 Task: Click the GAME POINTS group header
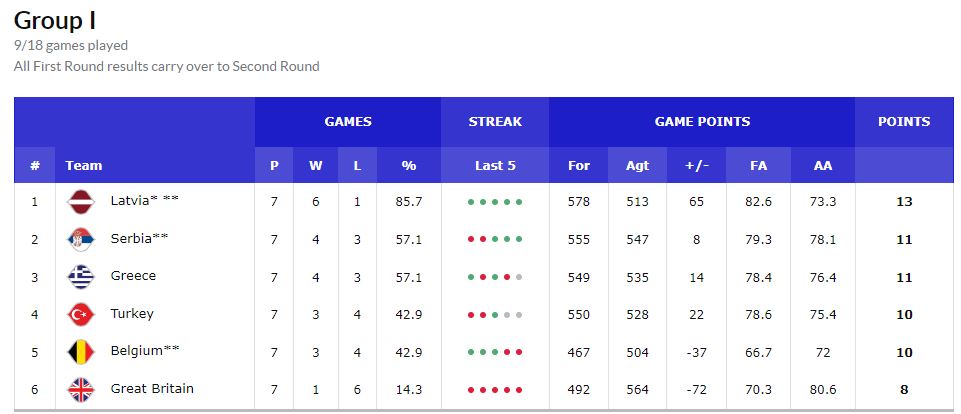(x=702, y=122)
